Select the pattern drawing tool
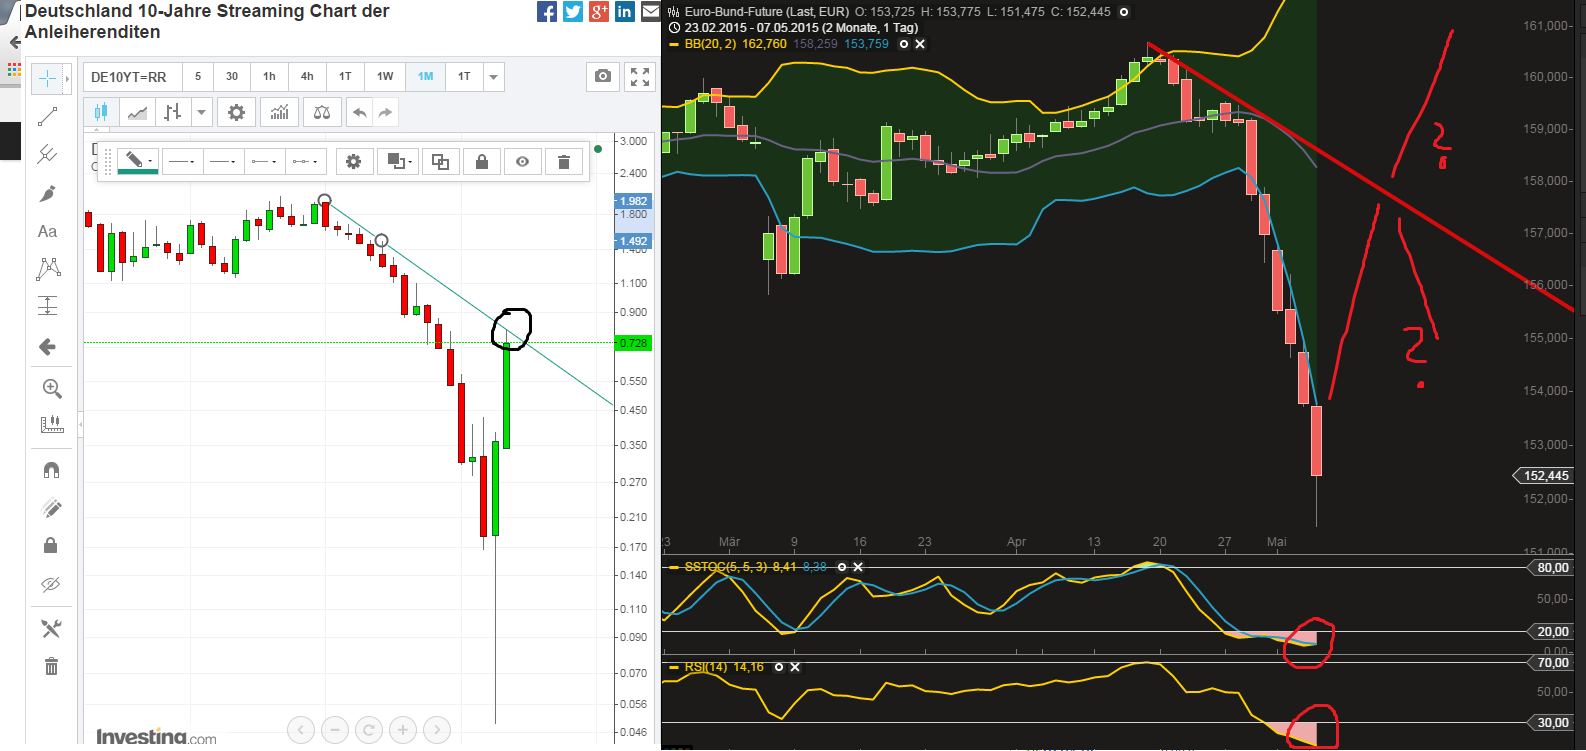 (x=48, y=268)
